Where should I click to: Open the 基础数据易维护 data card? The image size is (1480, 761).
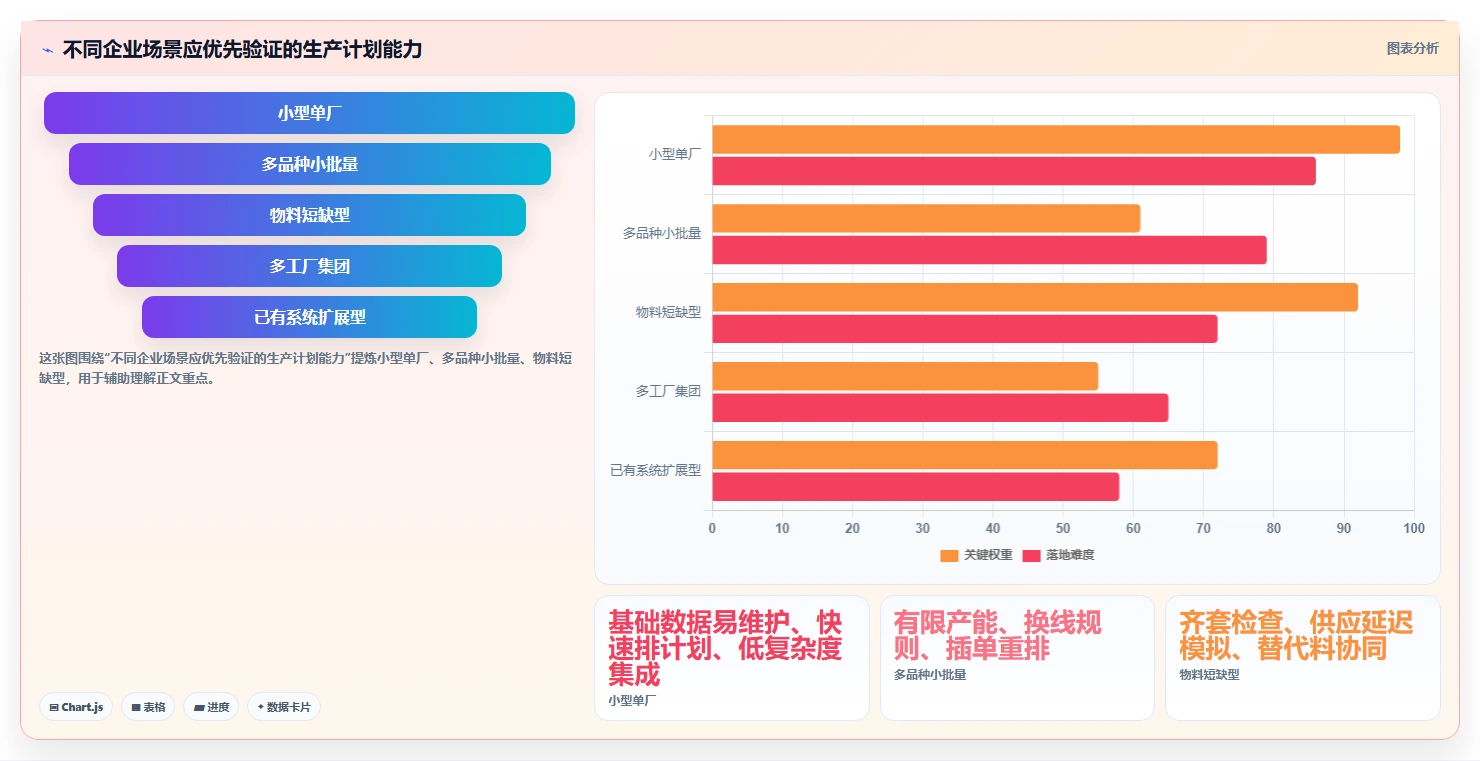[x=732, y=658]
